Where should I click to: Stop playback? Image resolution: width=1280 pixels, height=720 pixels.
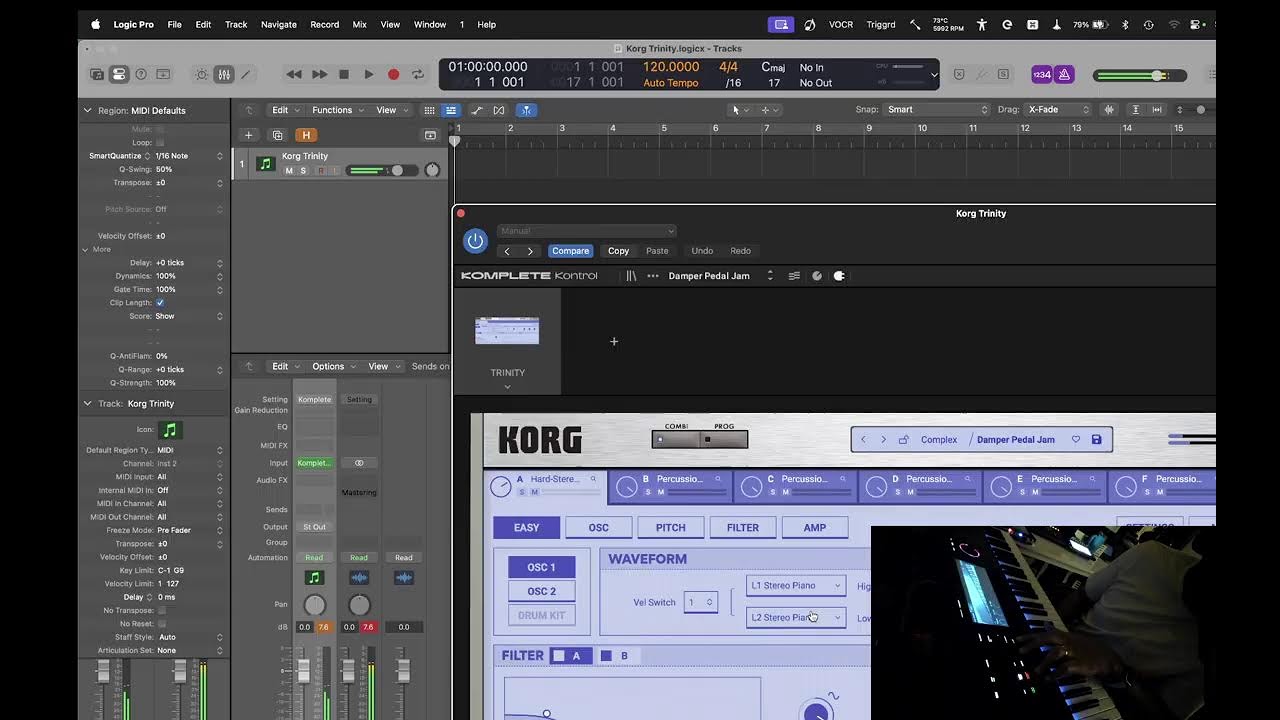click(x=344, y=74)
